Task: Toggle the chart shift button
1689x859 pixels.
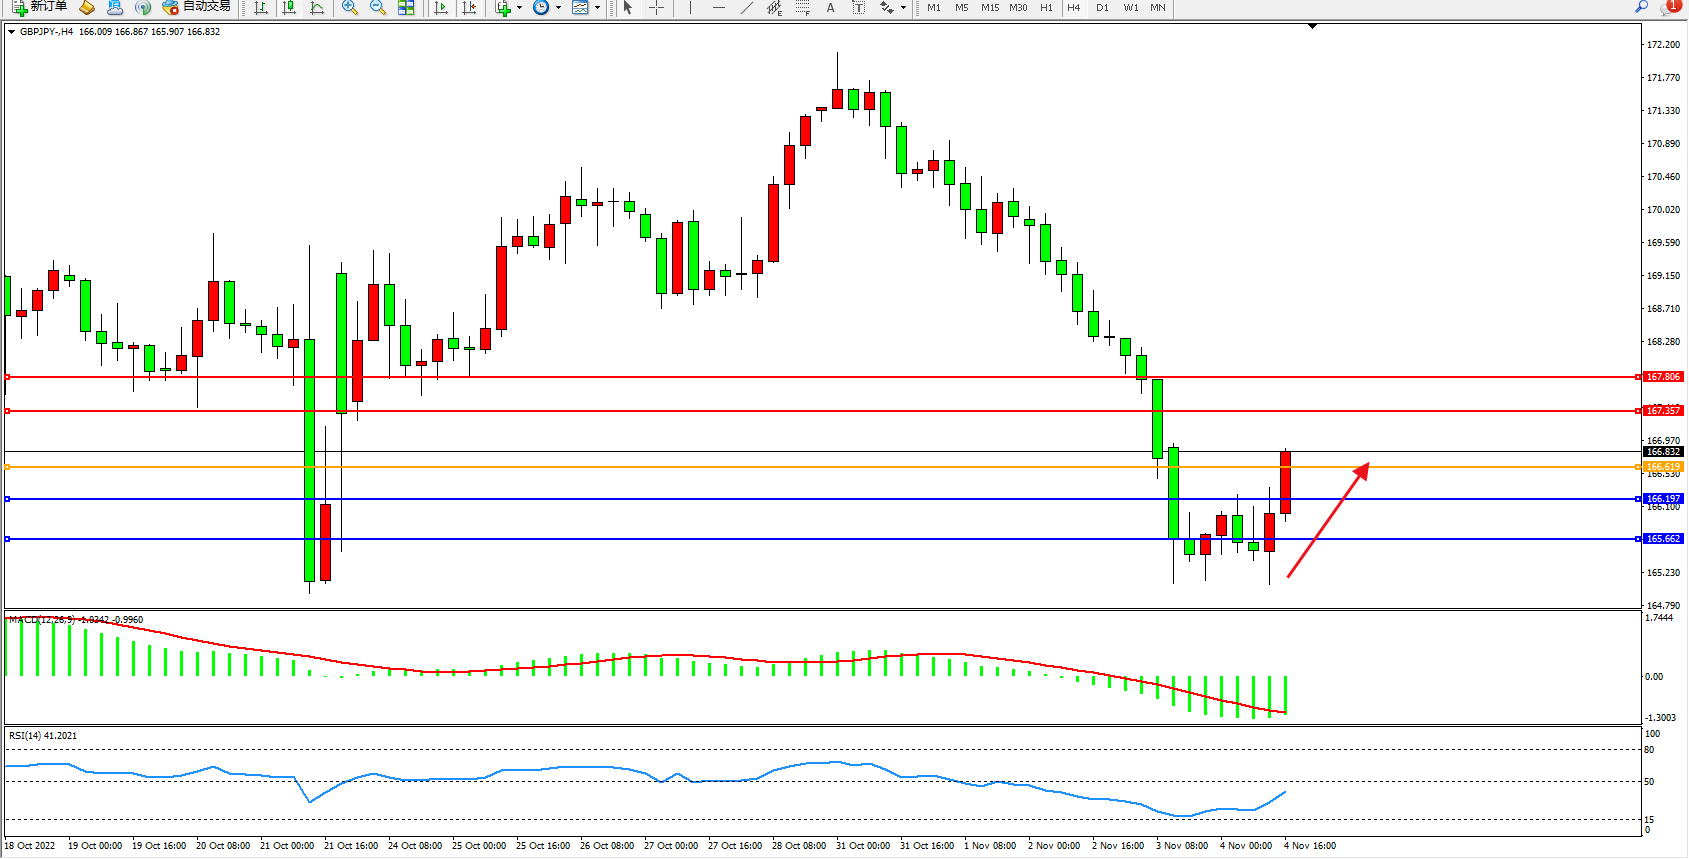Action: [468, 7]
